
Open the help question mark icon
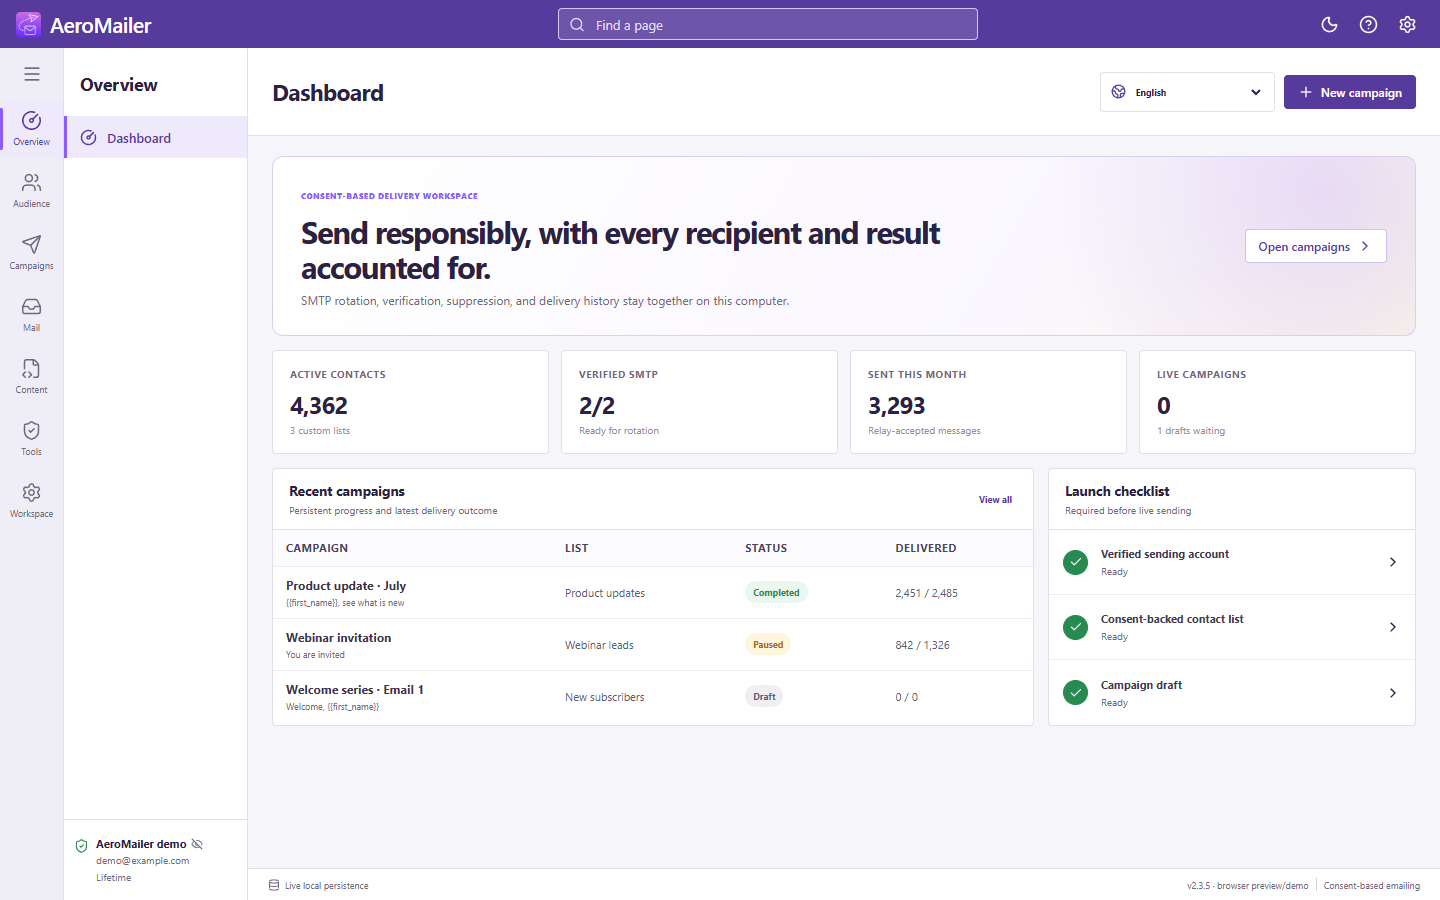point(1368,25)
